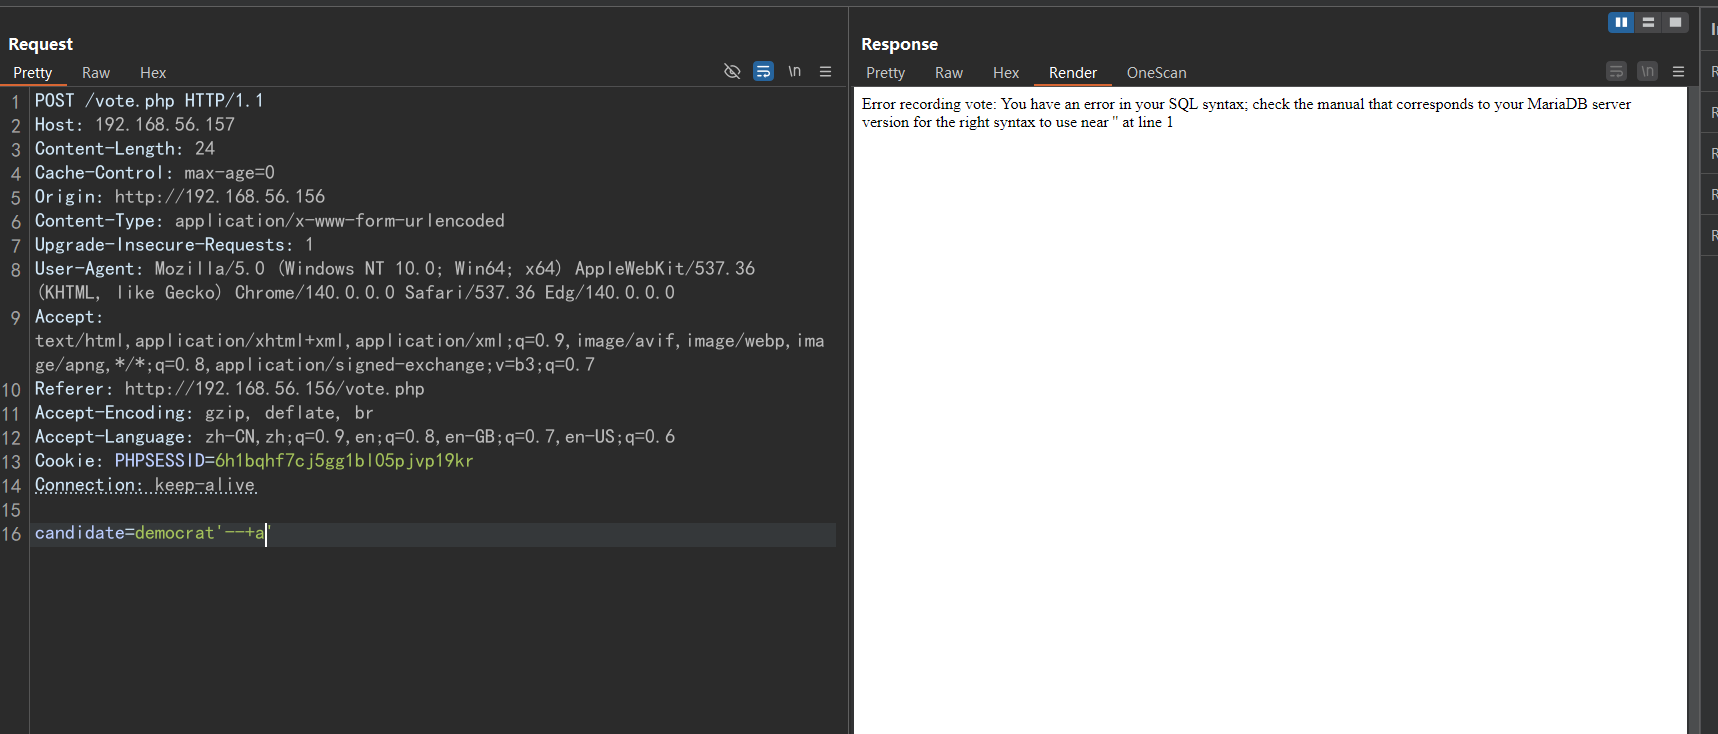Select the Response Render tab
This screenshot has width=1718, height=734.
pyautogui.click(x=1072, y=73)
